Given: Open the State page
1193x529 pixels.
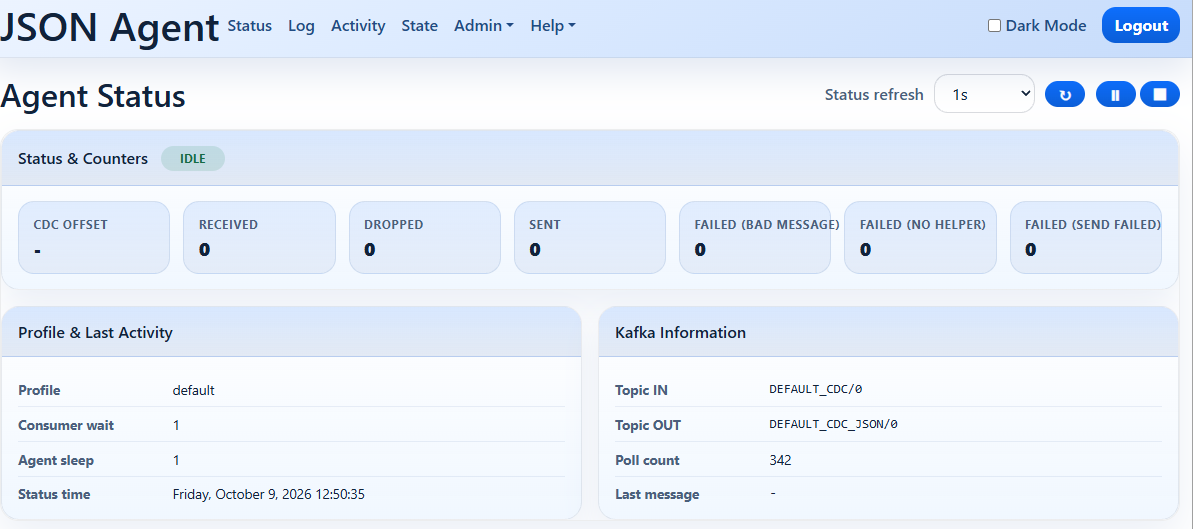Looking at the screenshot, I should coord(420,26).
